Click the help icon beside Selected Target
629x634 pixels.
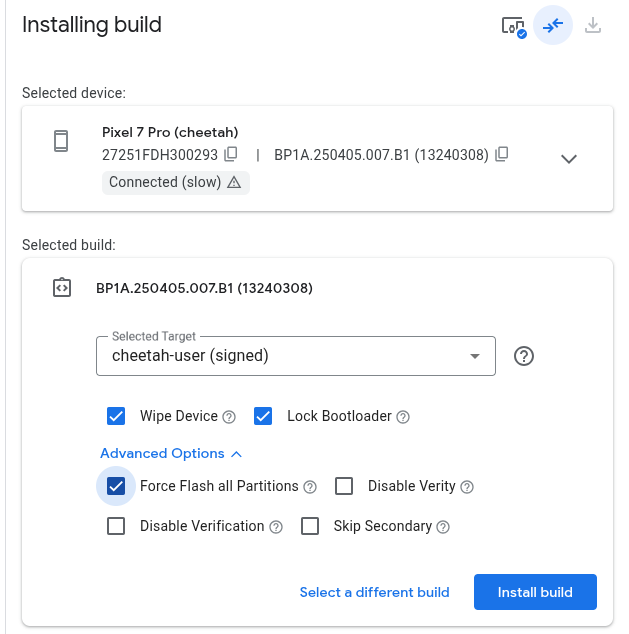(x=523, y=356)
